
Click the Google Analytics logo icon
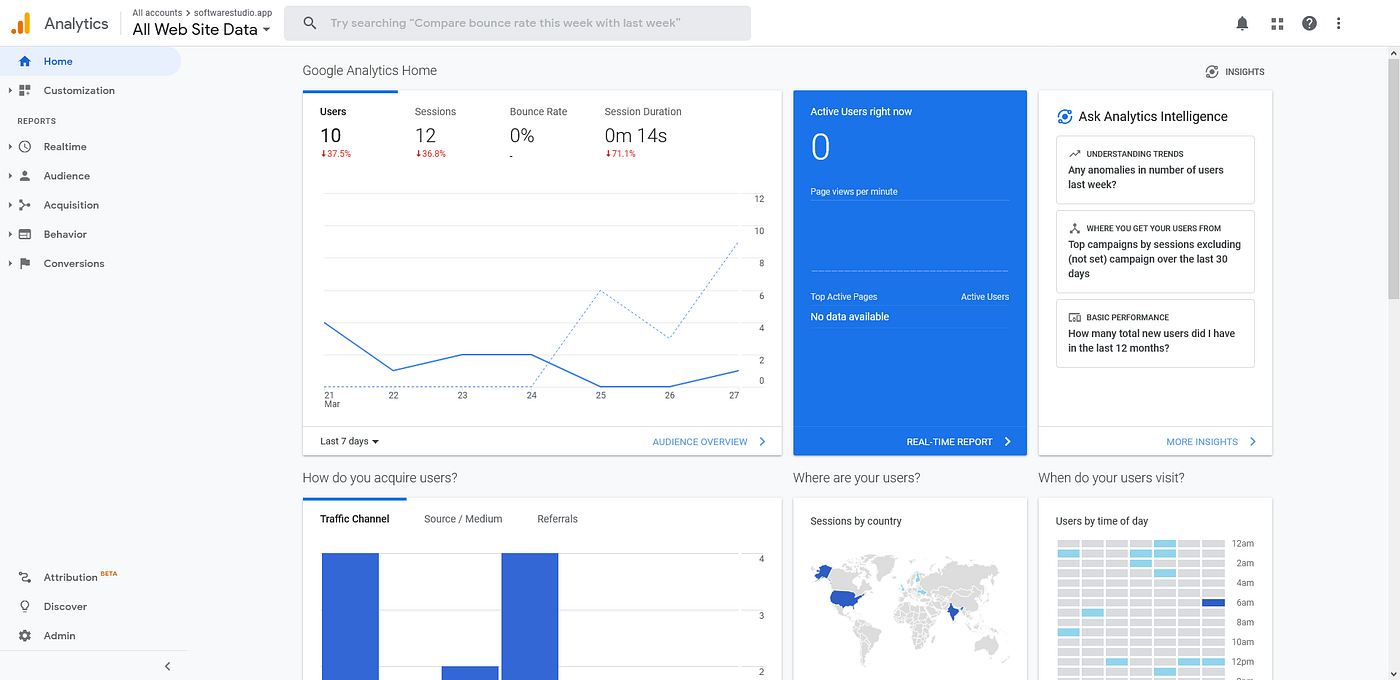[20, 23]
